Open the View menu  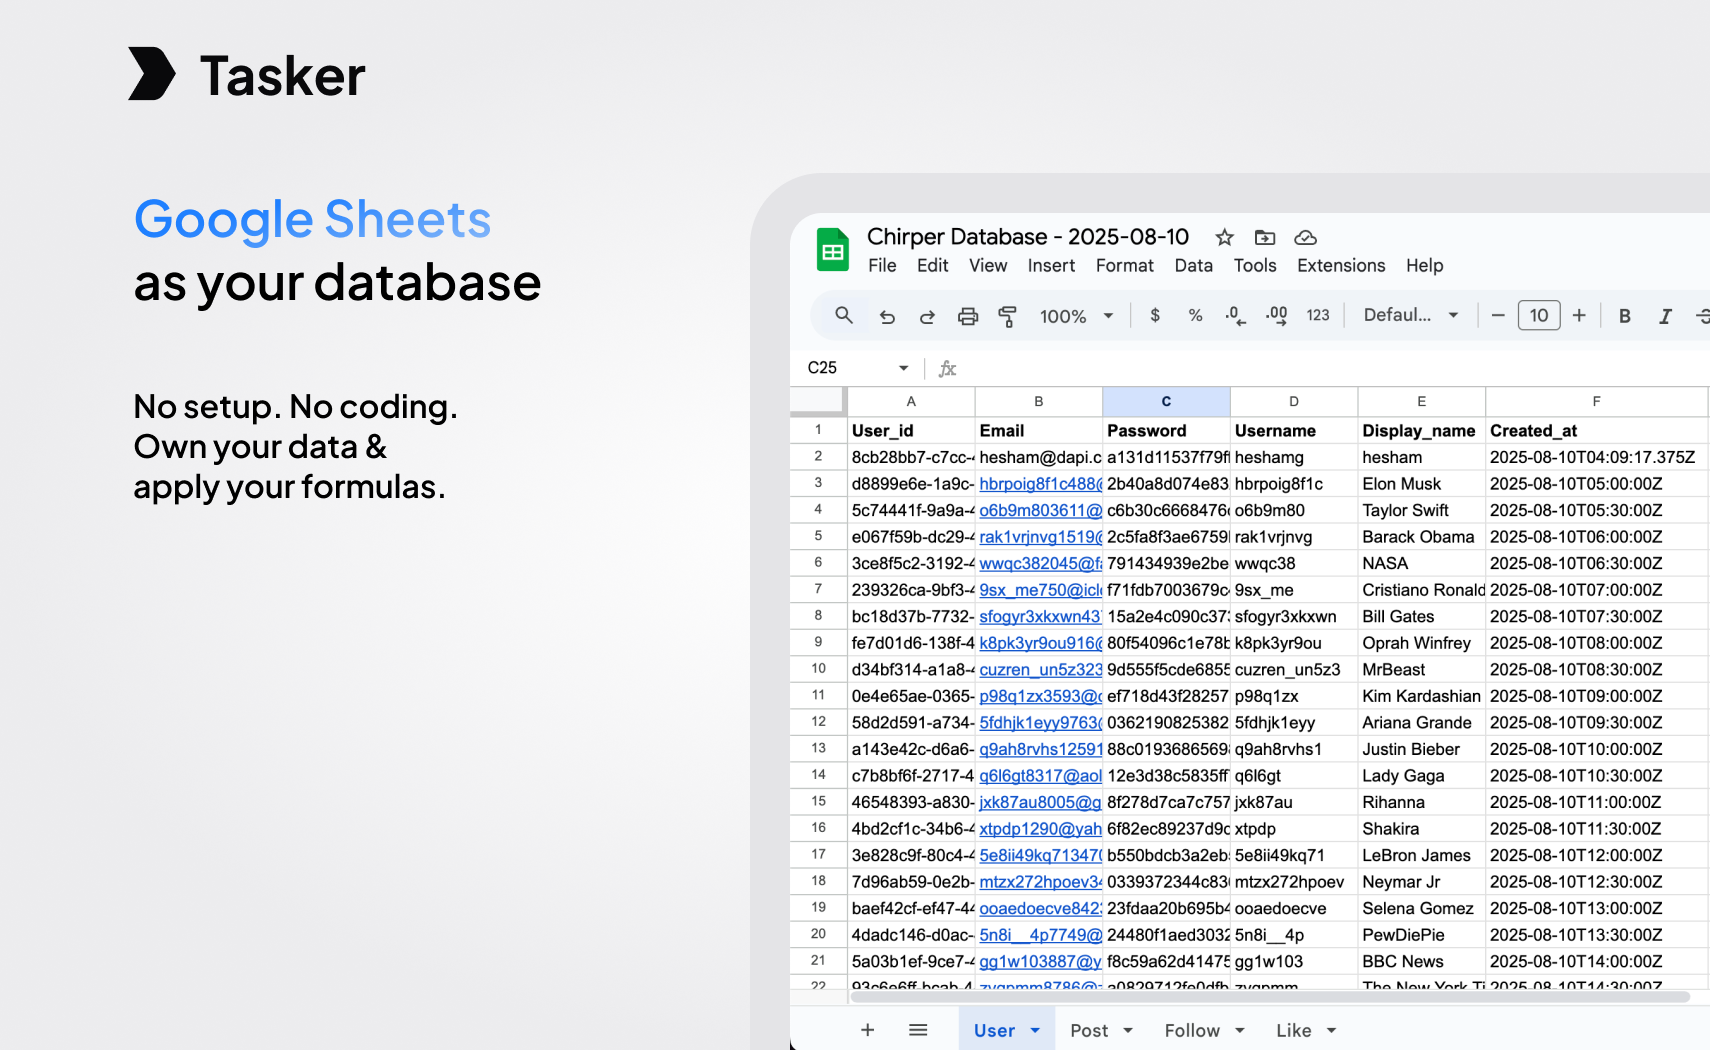[x=988, y=266]
